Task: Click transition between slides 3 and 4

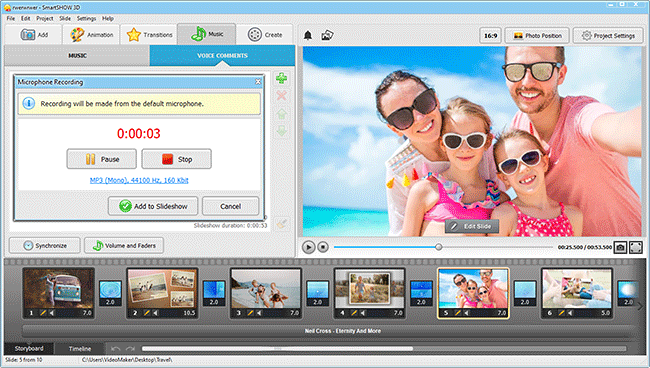Action: pyautogui.click(x=318, y=293)
